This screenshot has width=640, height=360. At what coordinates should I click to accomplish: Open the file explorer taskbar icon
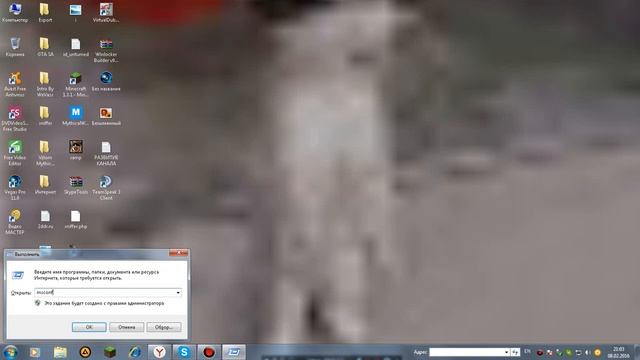point(60,352)
